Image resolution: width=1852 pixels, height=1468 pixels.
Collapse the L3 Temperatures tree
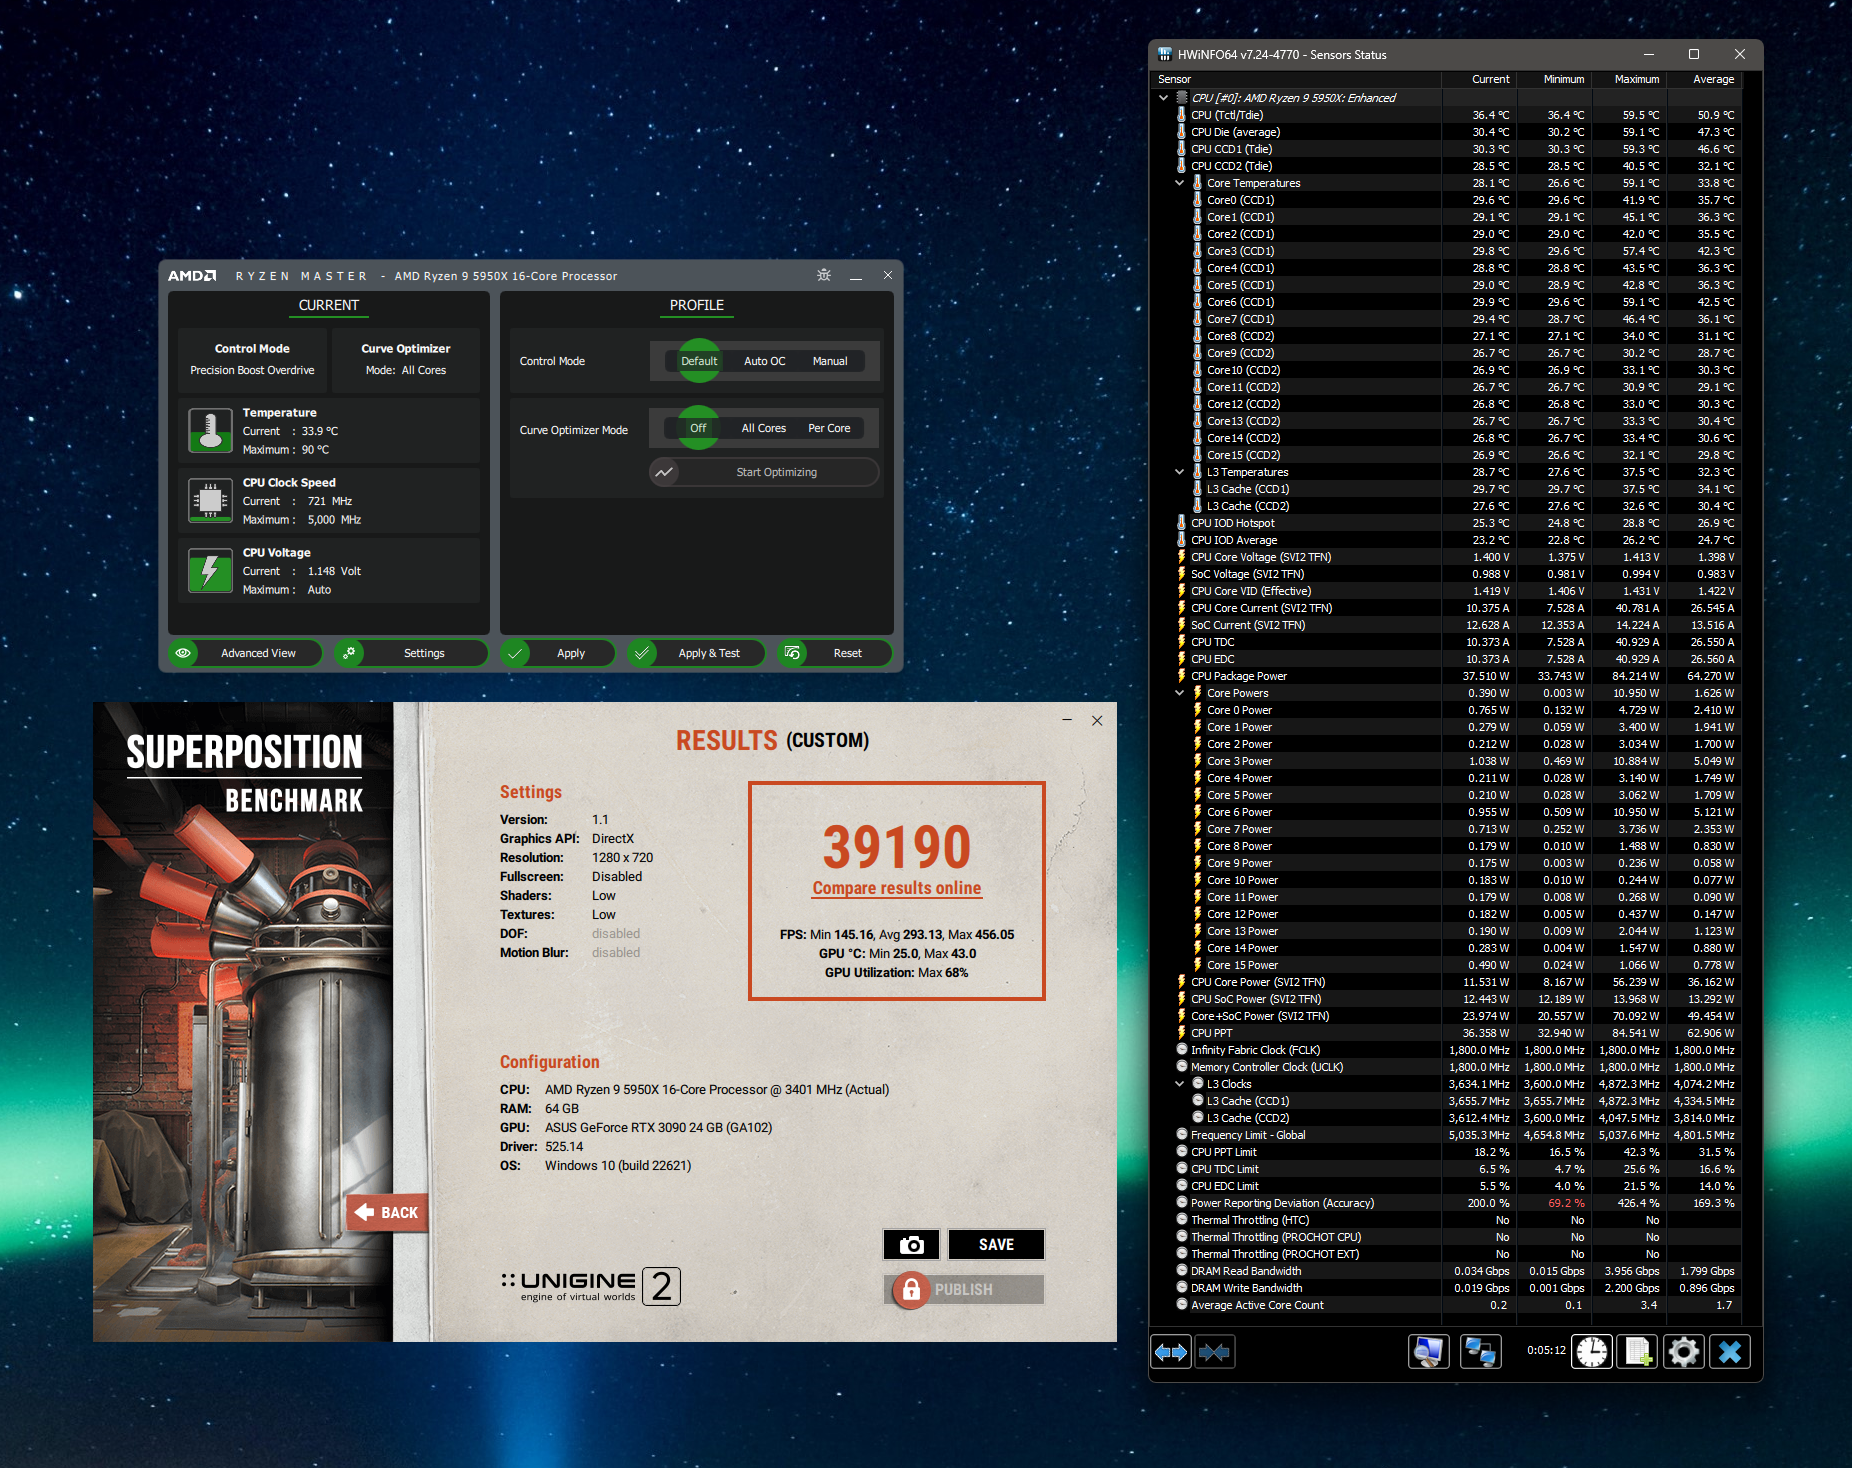pos(1179,472)
